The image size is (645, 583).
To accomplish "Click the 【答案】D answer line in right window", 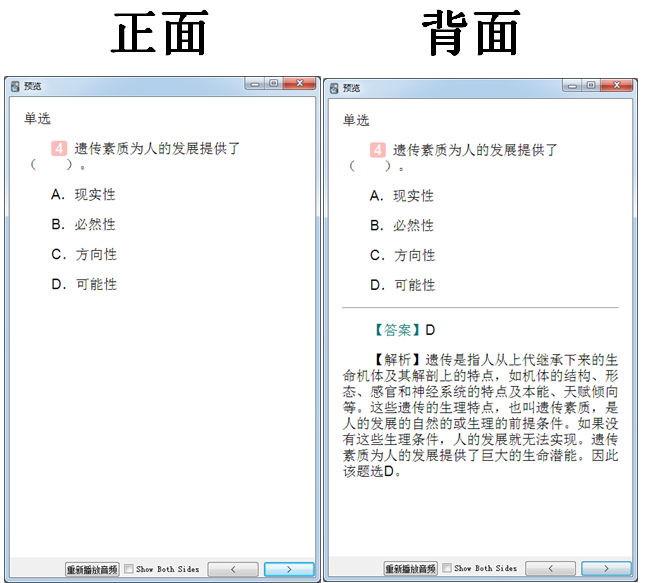I will pos(404,330).
